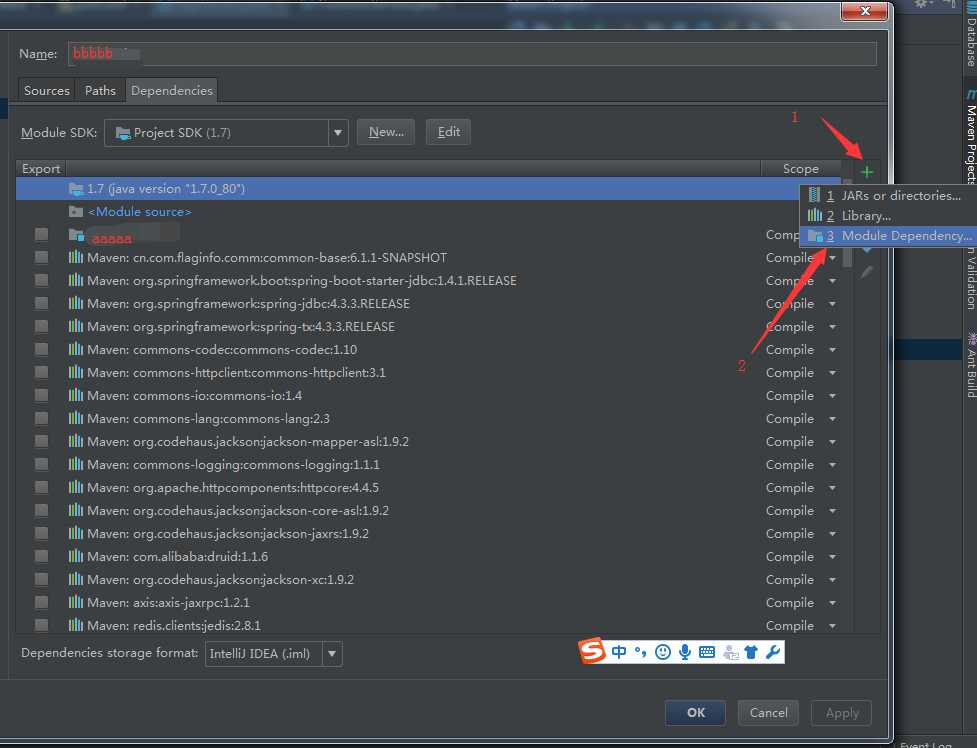Open the Scope dropdown for jackson-mapper-asl:1.9.2
The width and height of the screenshot is (977, 748).
pos(832,442)
